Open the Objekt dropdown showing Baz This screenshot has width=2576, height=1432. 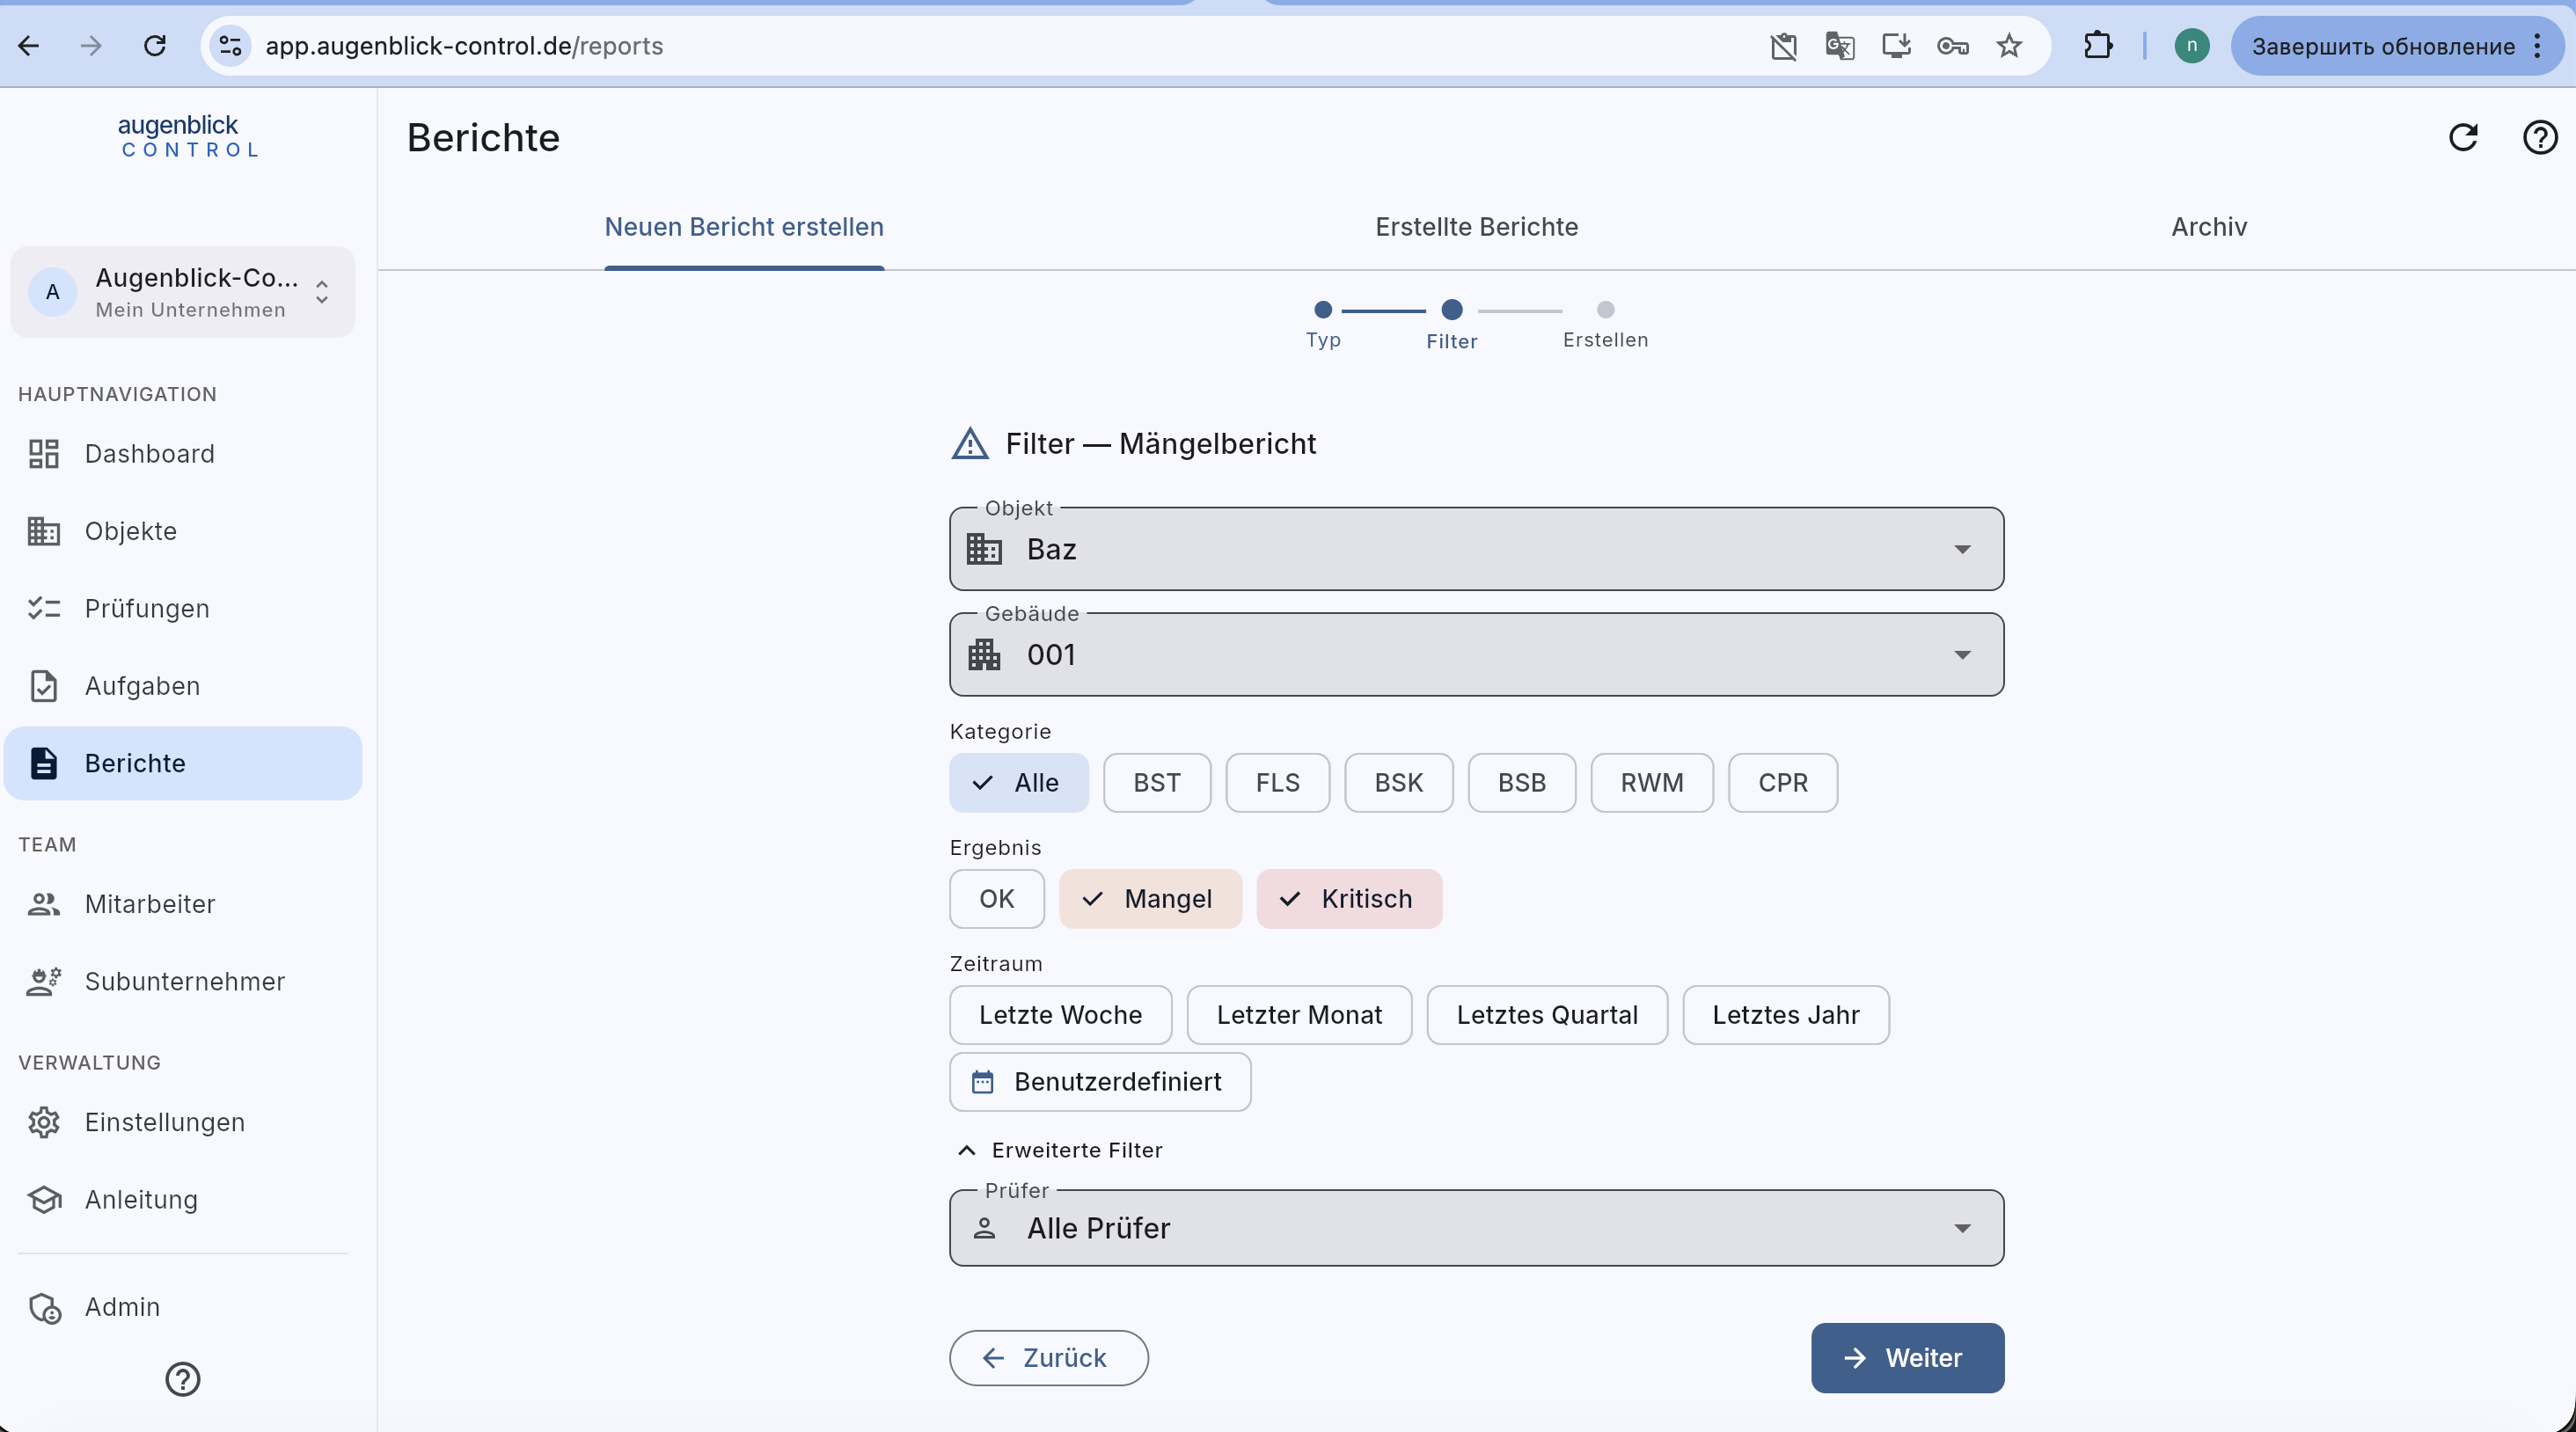pos(1476,549)
